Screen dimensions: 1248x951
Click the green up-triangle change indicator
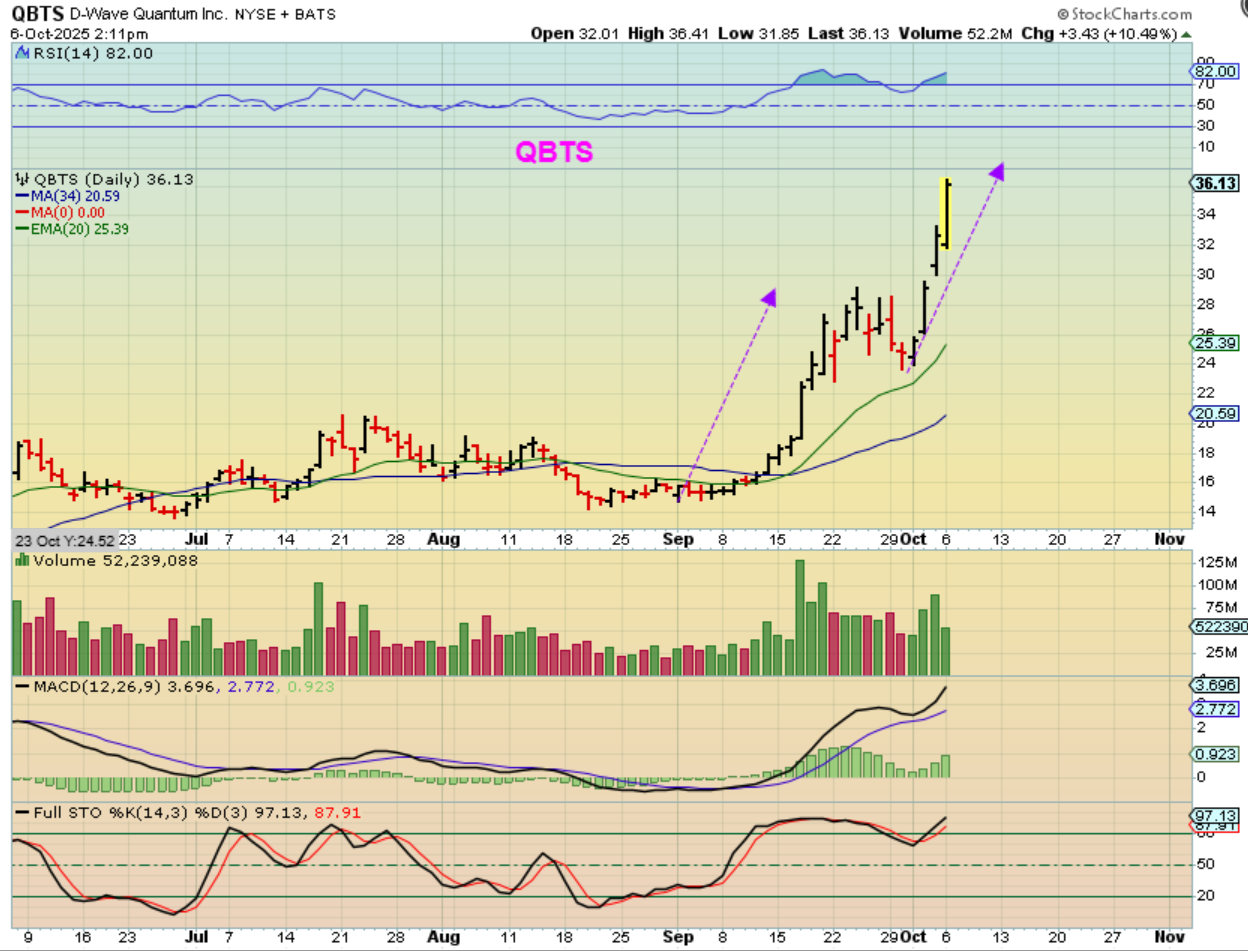pyautogui.click(x=1186, y=34)
